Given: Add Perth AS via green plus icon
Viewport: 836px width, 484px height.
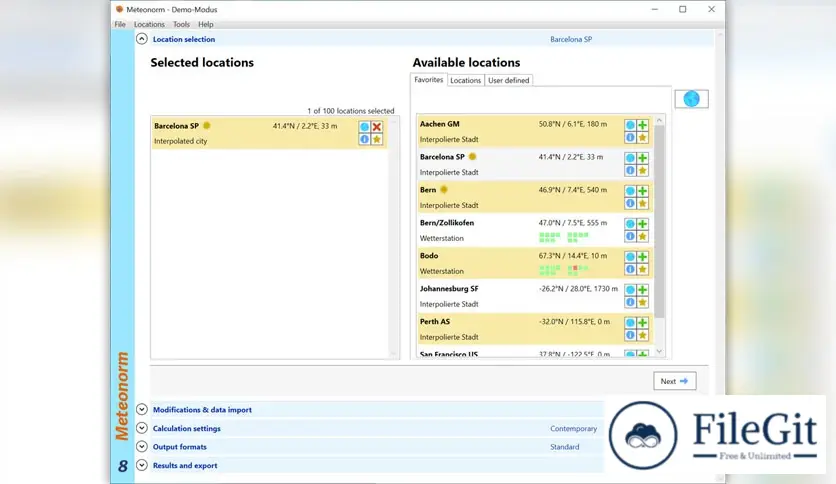Looking at the screenshot, I should (643, 323).
